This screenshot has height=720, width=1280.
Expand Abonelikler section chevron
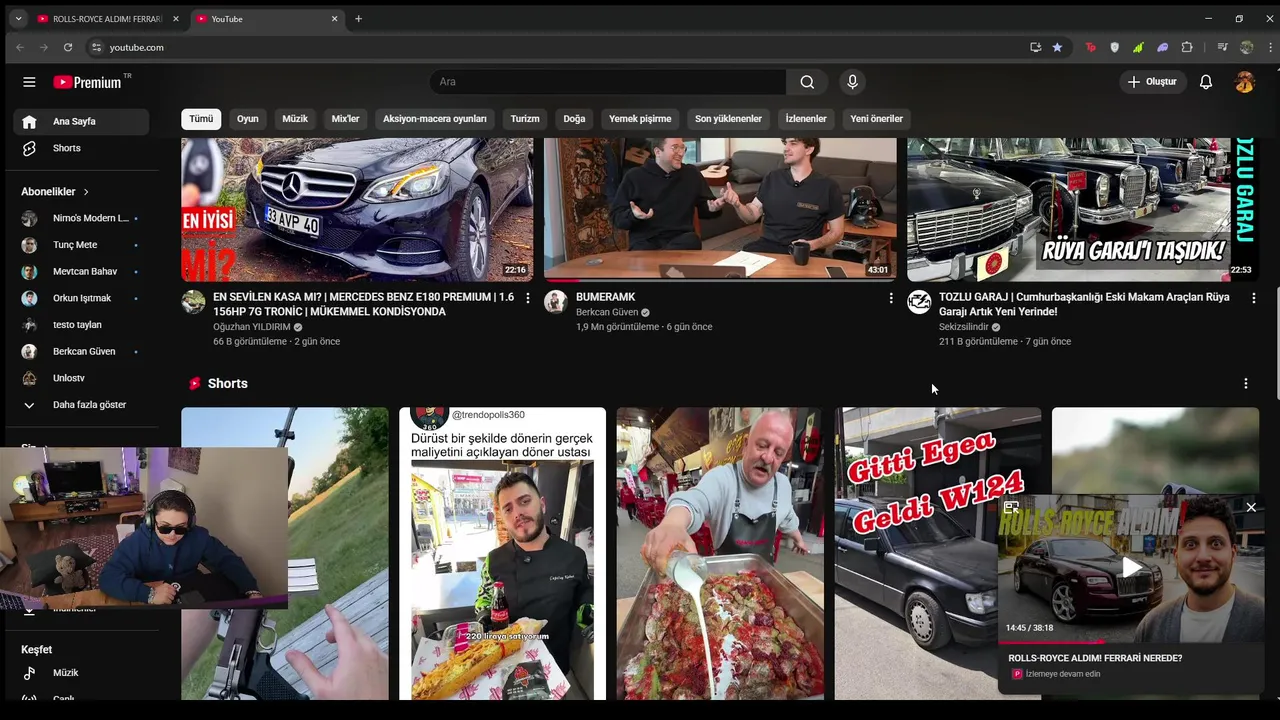(86, 192)
